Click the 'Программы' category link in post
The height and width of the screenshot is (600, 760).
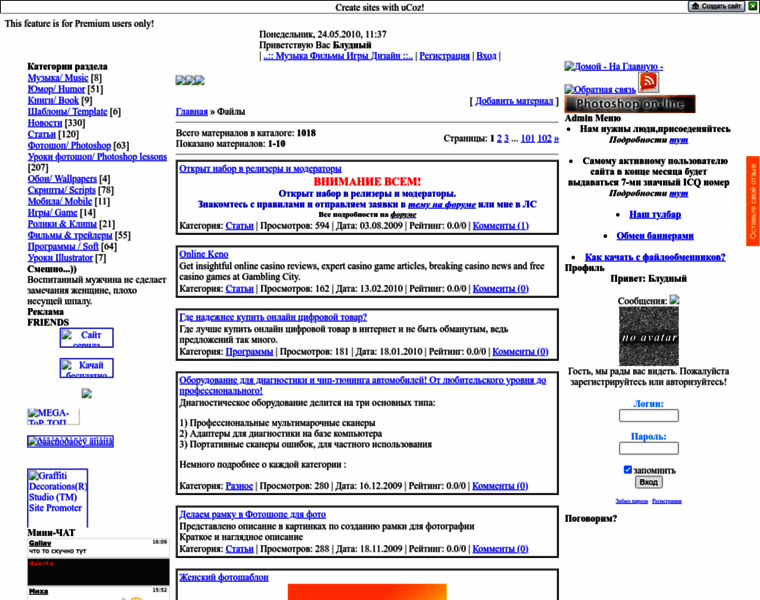250,351
